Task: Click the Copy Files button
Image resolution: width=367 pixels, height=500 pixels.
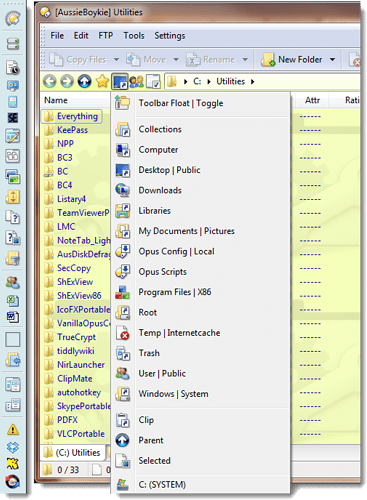Action: click(x=78, y=60)
